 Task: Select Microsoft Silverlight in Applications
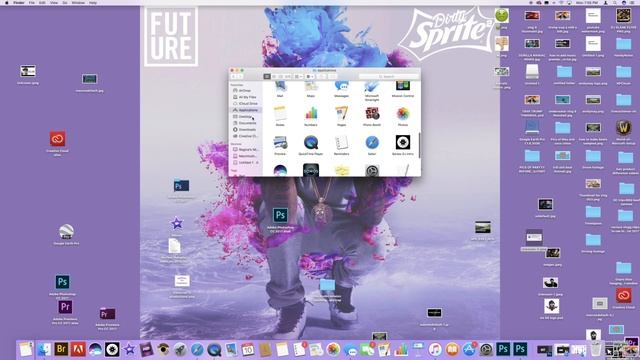[x=372, y=87]
